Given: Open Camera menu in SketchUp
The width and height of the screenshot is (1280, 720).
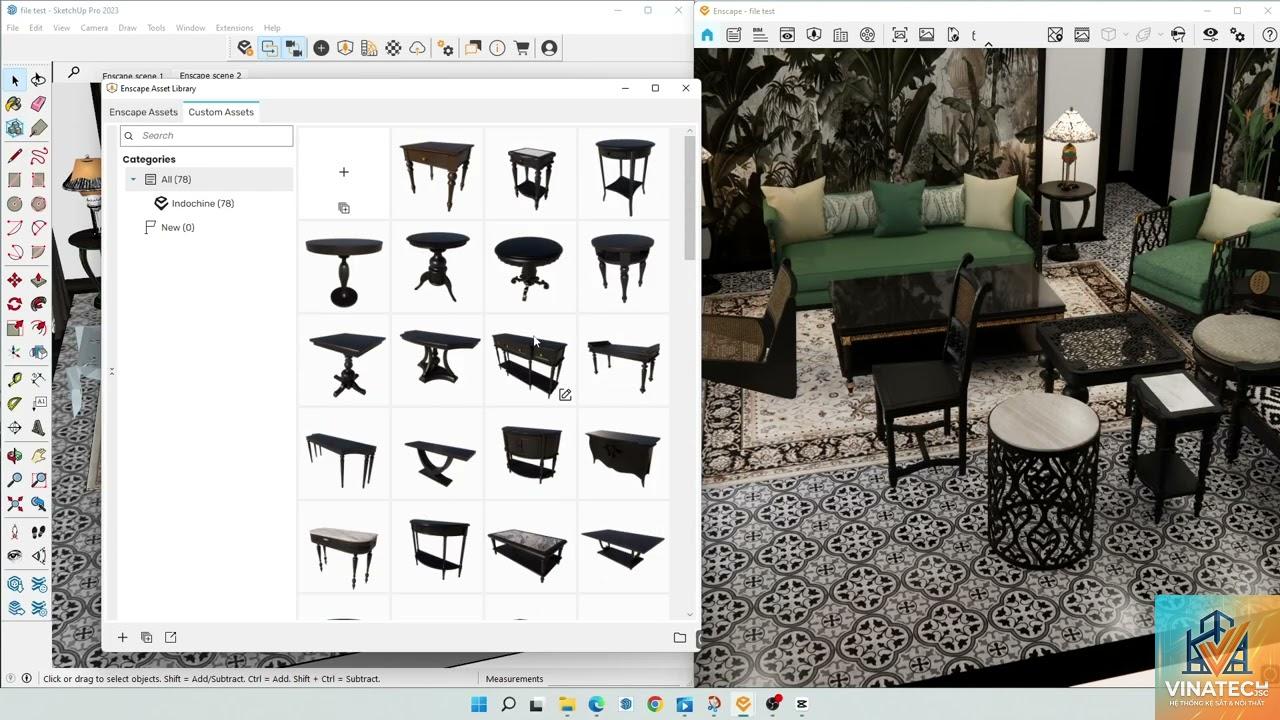Looking at the screenshot, I should coord(94,28).
